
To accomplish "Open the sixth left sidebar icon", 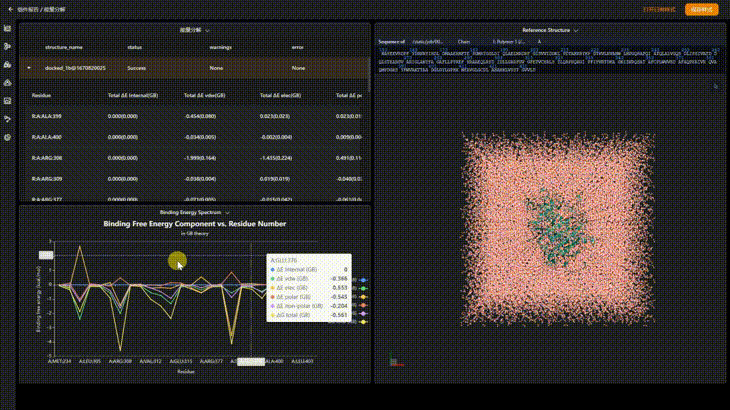I will click(7, 119).
